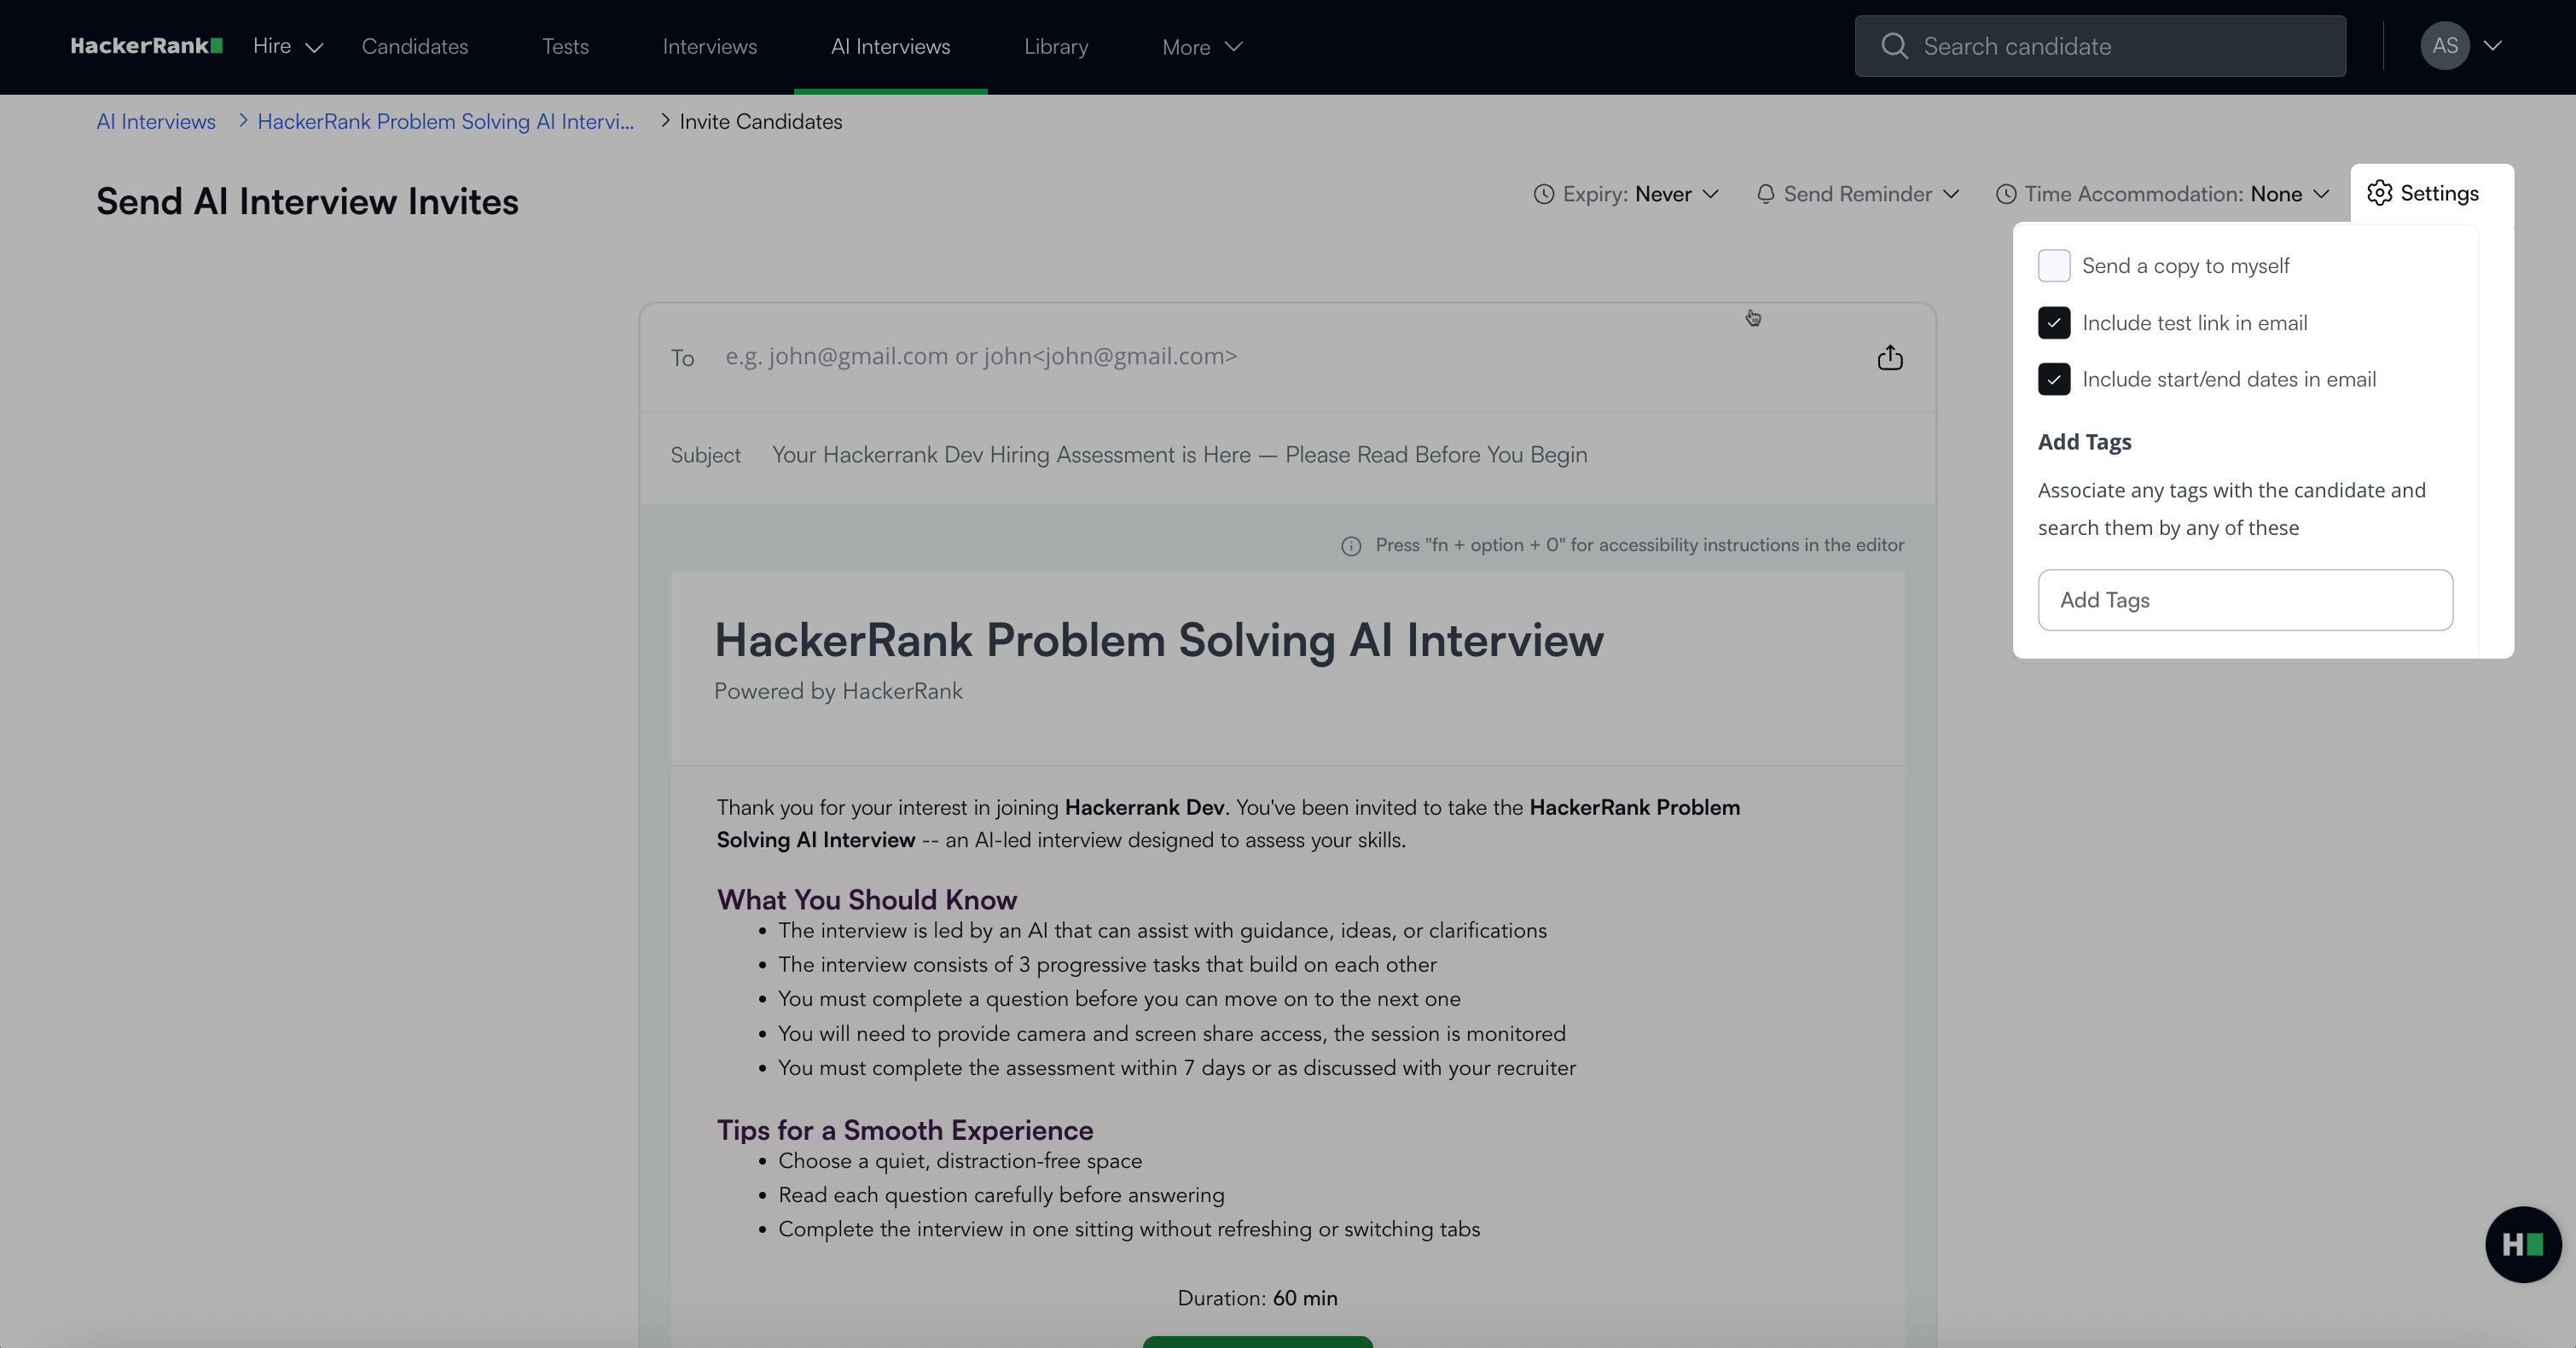This screenshot has width=2576, height=1348.
Task: Click the Associate any tags description text
Action: click(2232, 509)
